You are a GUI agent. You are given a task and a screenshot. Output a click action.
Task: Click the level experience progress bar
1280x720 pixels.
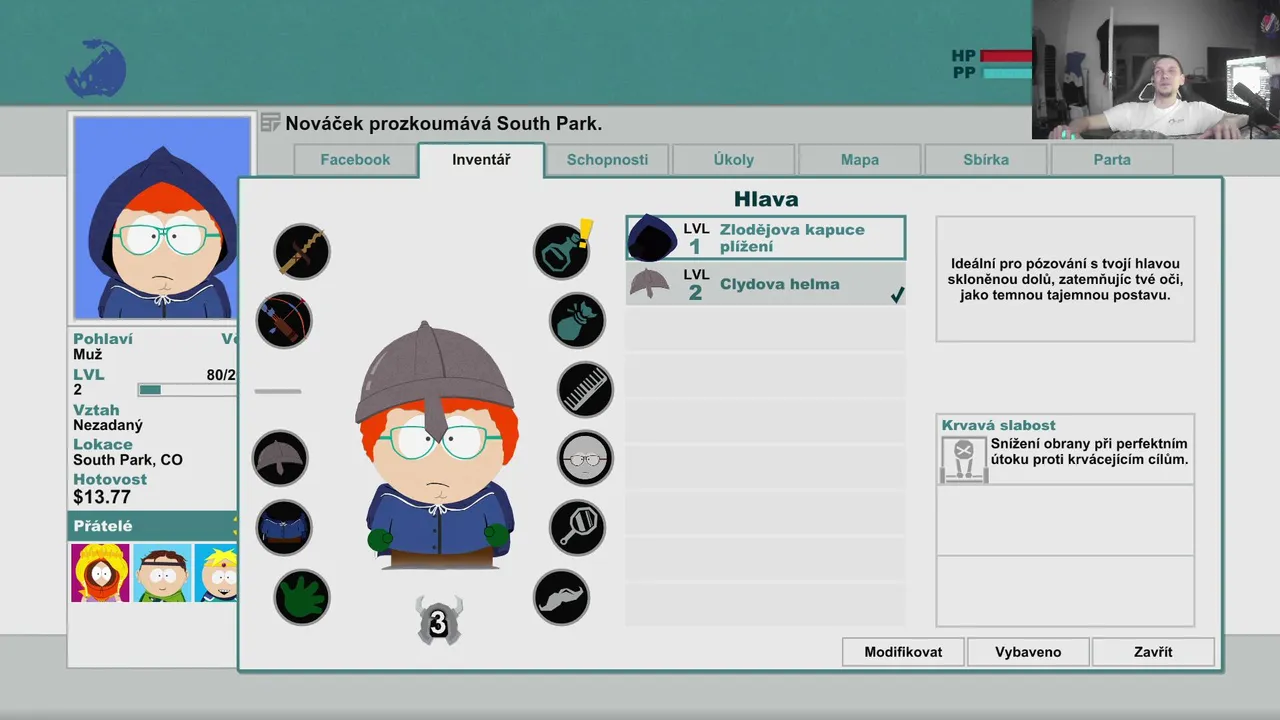(187, 390)
